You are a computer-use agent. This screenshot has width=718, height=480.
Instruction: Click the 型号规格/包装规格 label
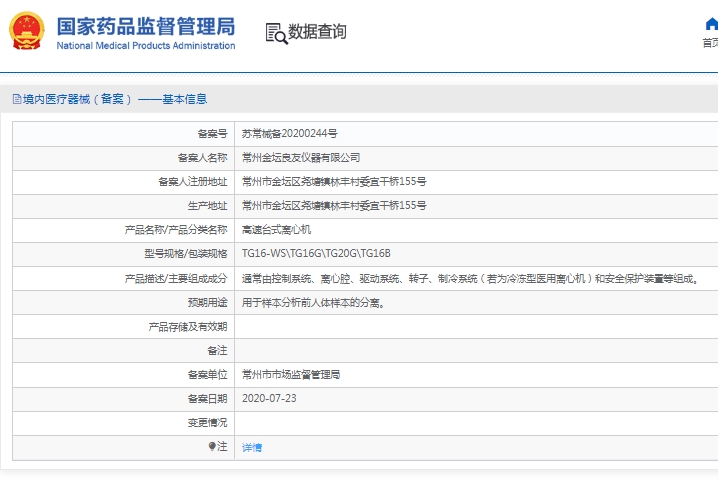(186, 253)
